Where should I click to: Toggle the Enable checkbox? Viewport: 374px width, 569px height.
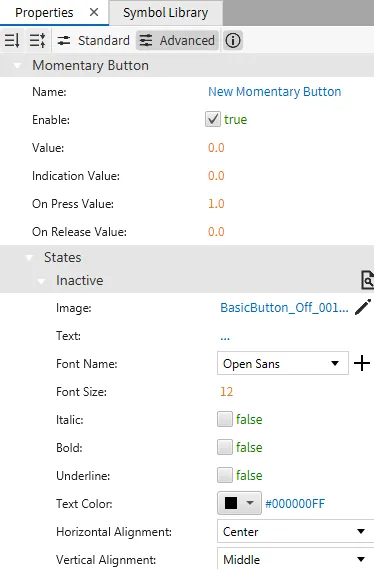[213, 119]
